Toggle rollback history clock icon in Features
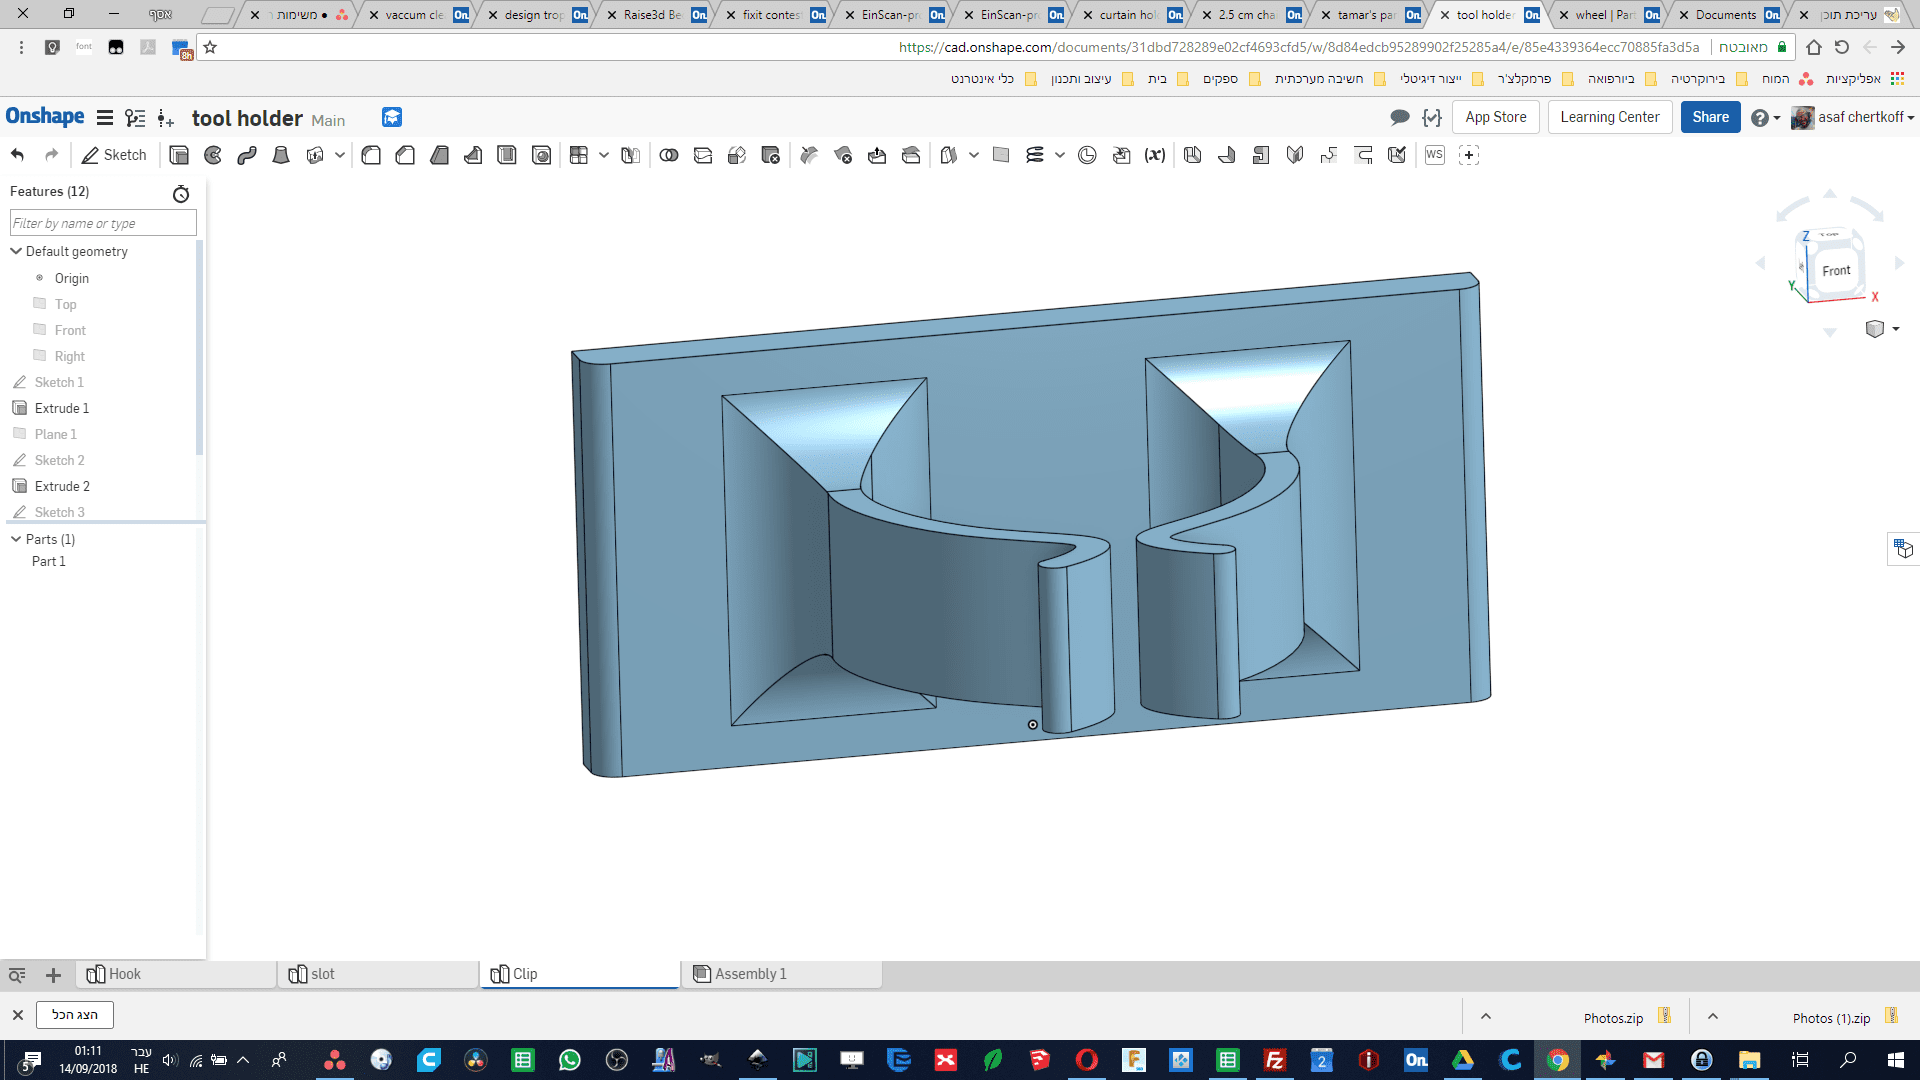The width and height of the screenshot is (1920, 1080). click(x=181, y=193)
